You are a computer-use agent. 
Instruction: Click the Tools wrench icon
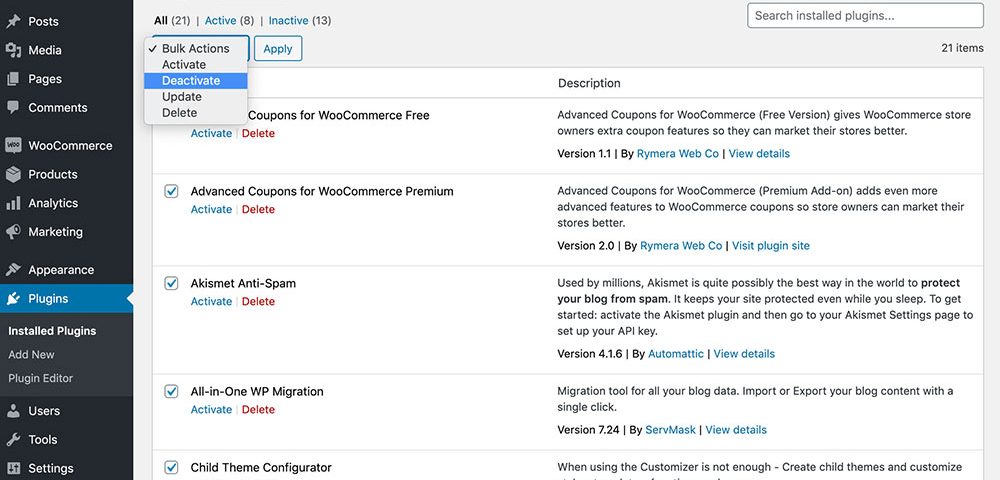pyautogui.click(x=13, y=440)
